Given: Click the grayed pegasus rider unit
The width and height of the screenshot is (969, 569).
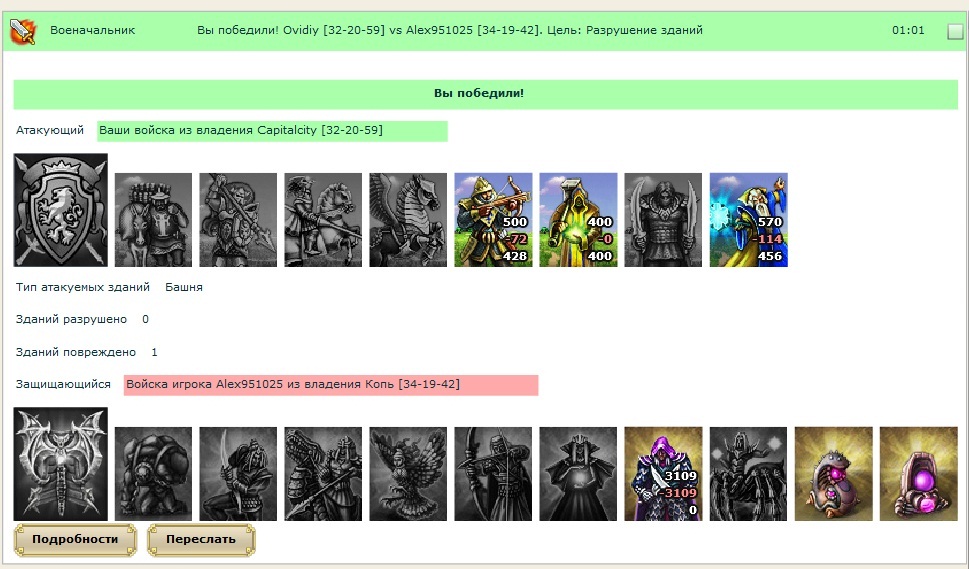Looking at the screenshot, I should coord(408,220).
